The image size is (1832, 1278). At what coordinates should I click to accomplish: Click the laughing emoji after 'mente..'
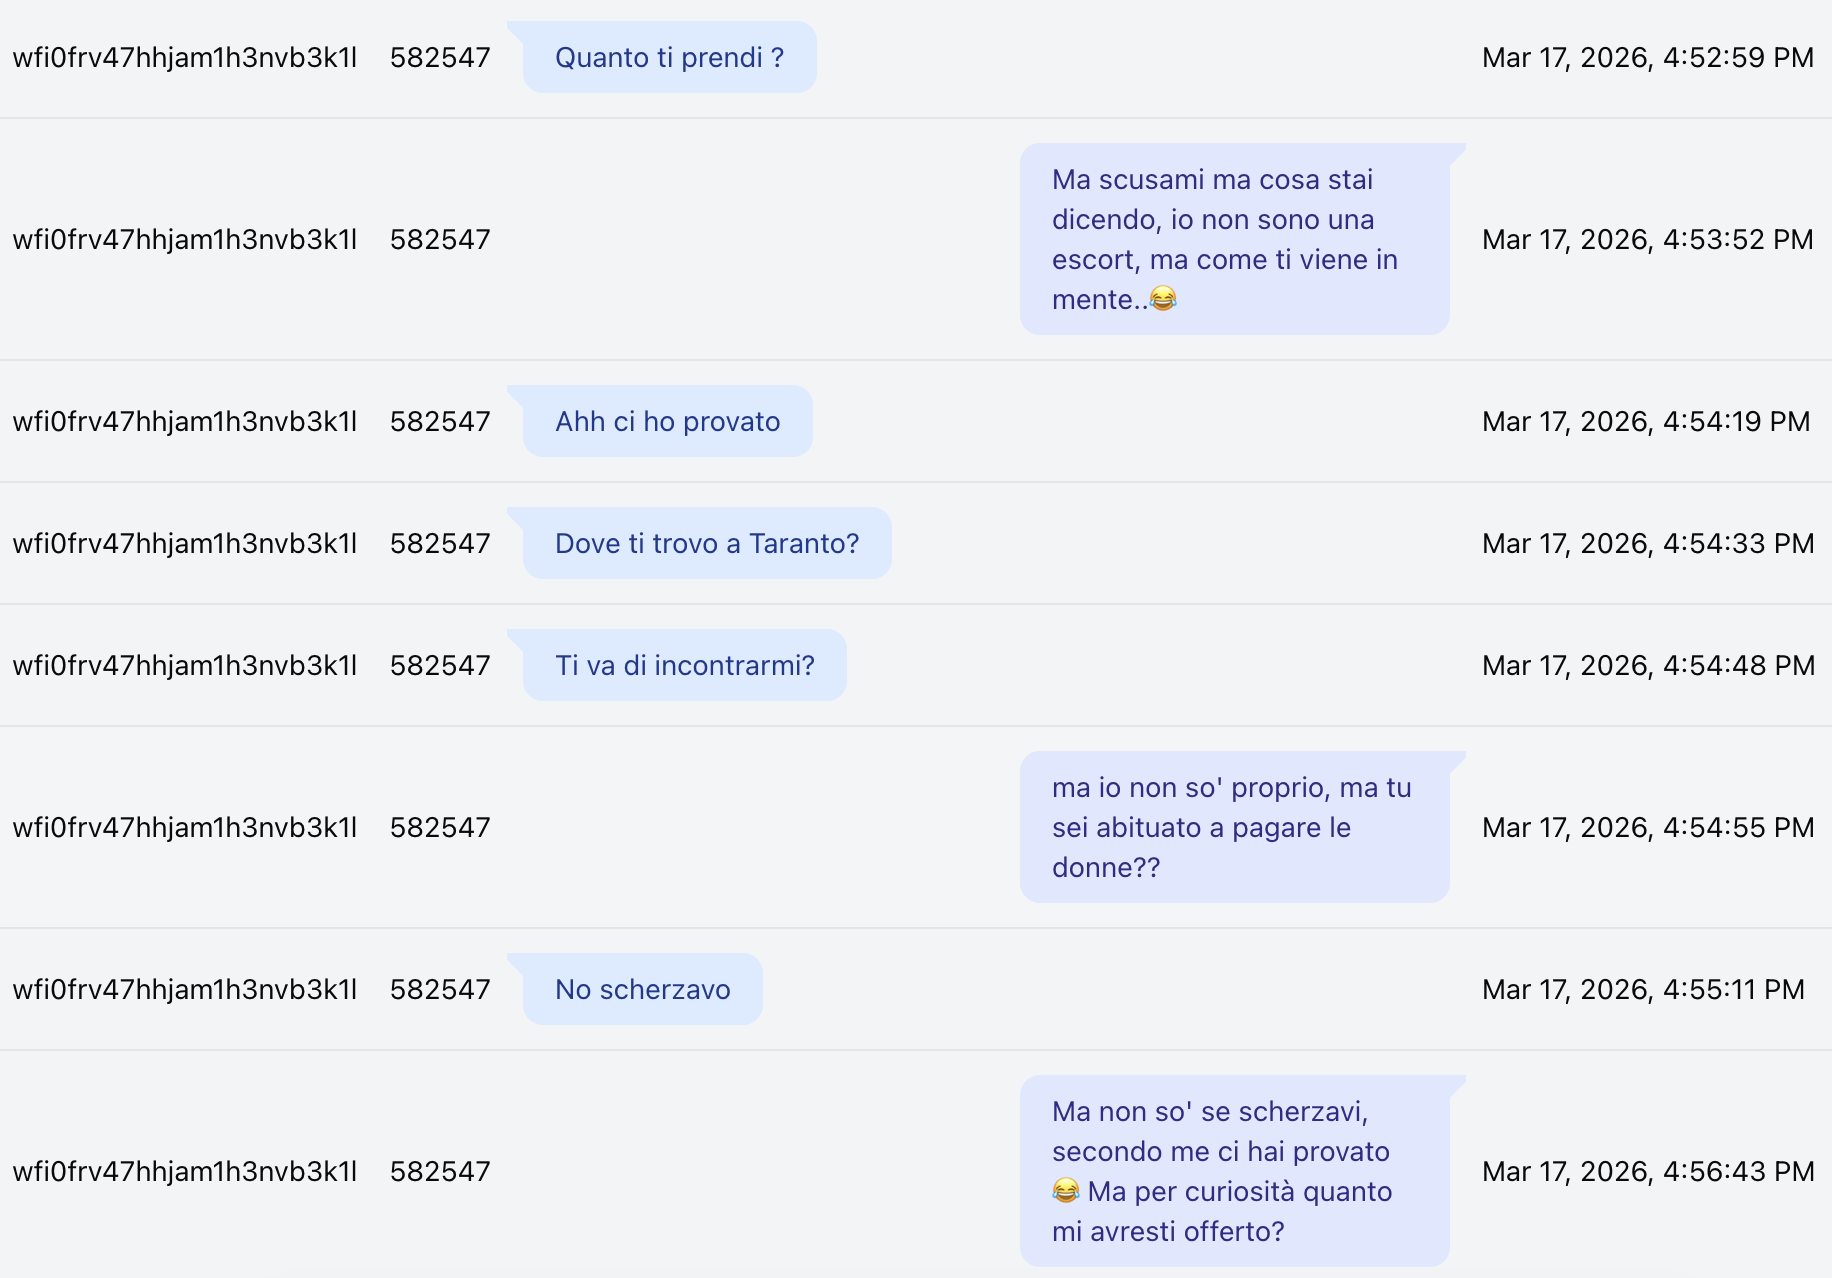(1163, 299)
